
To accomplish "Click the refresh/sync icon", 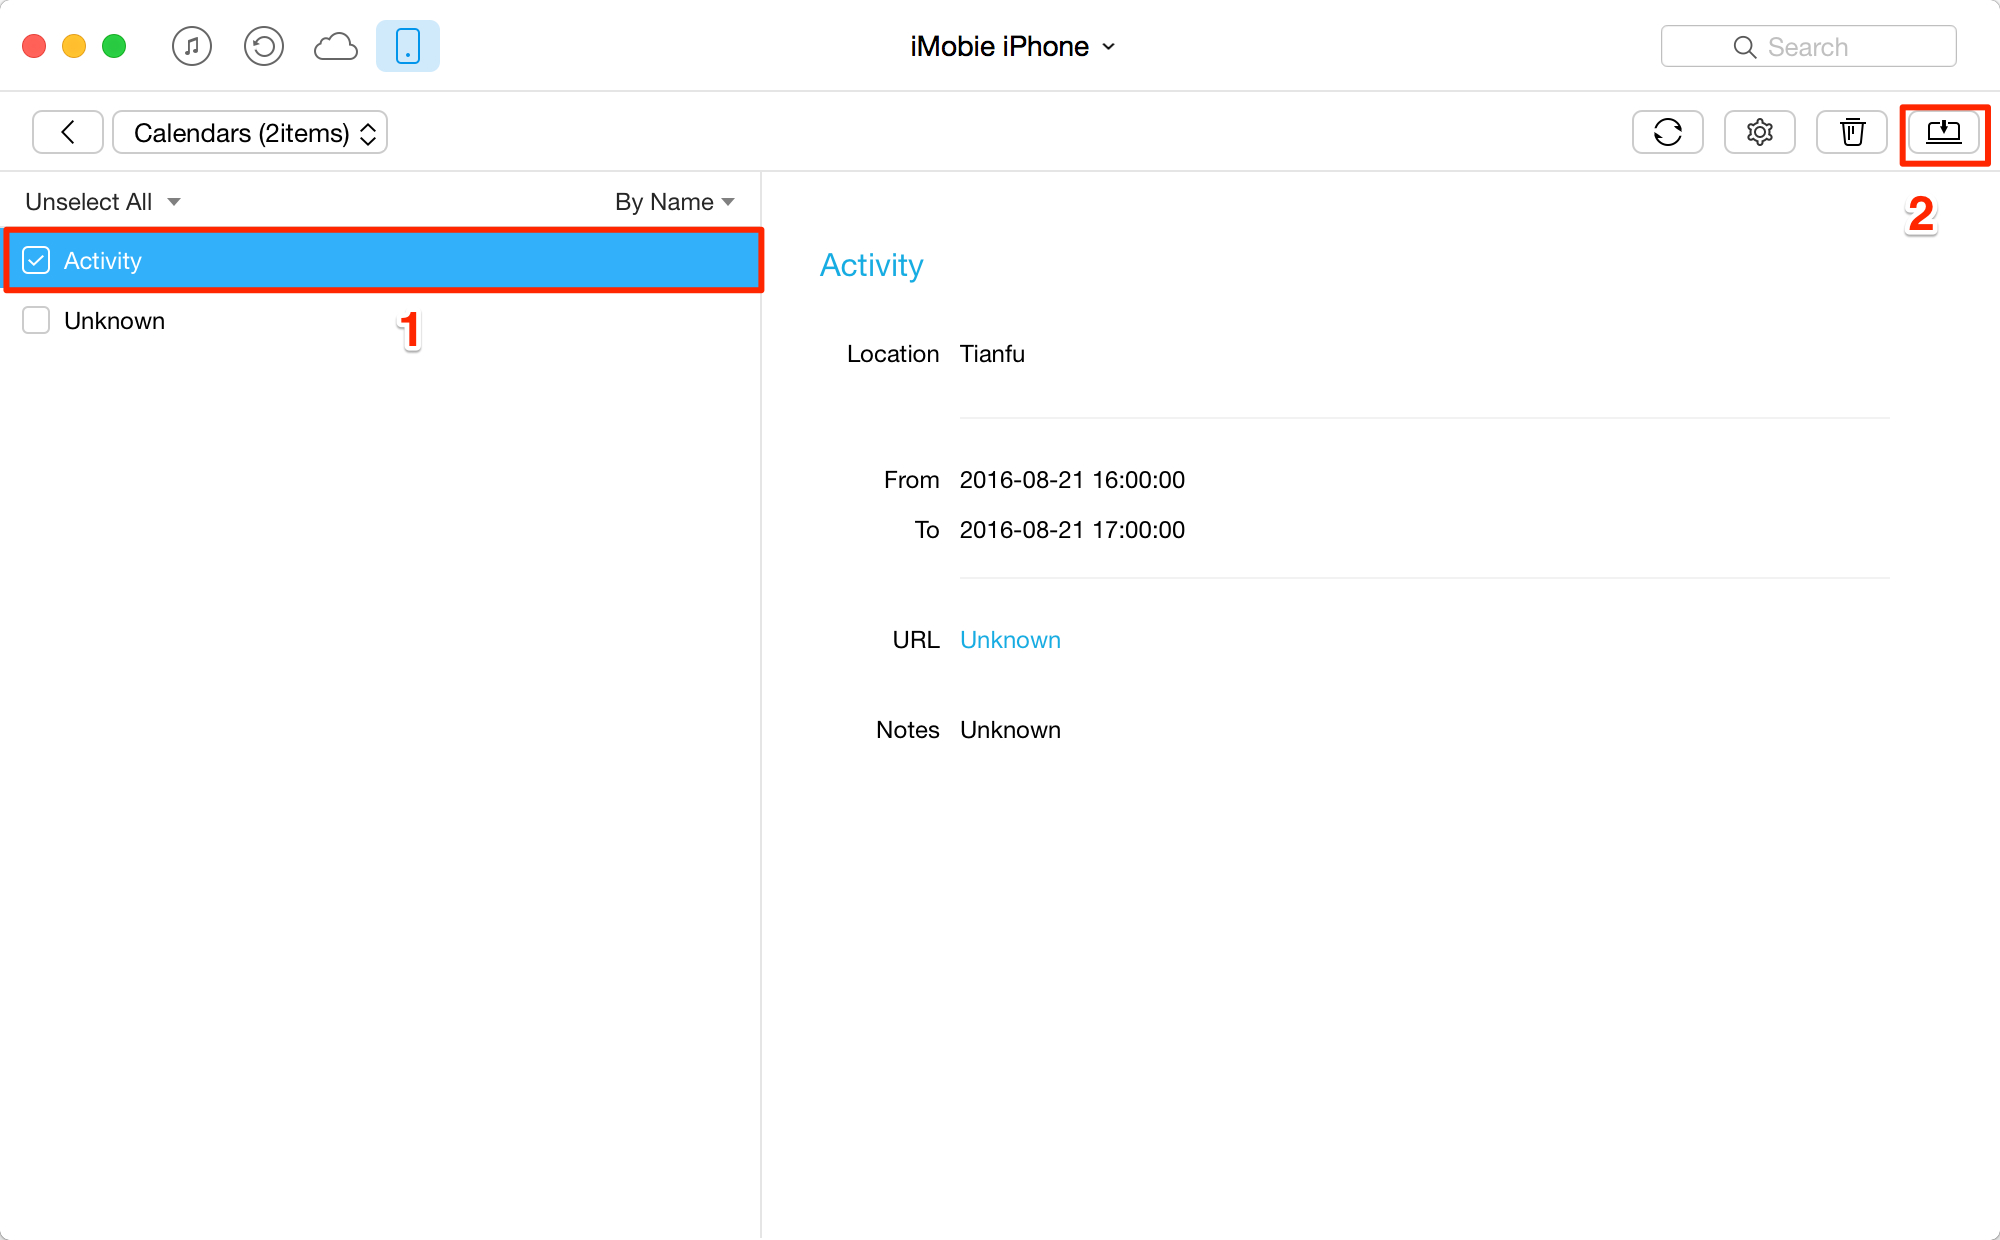I will 1669,131.
